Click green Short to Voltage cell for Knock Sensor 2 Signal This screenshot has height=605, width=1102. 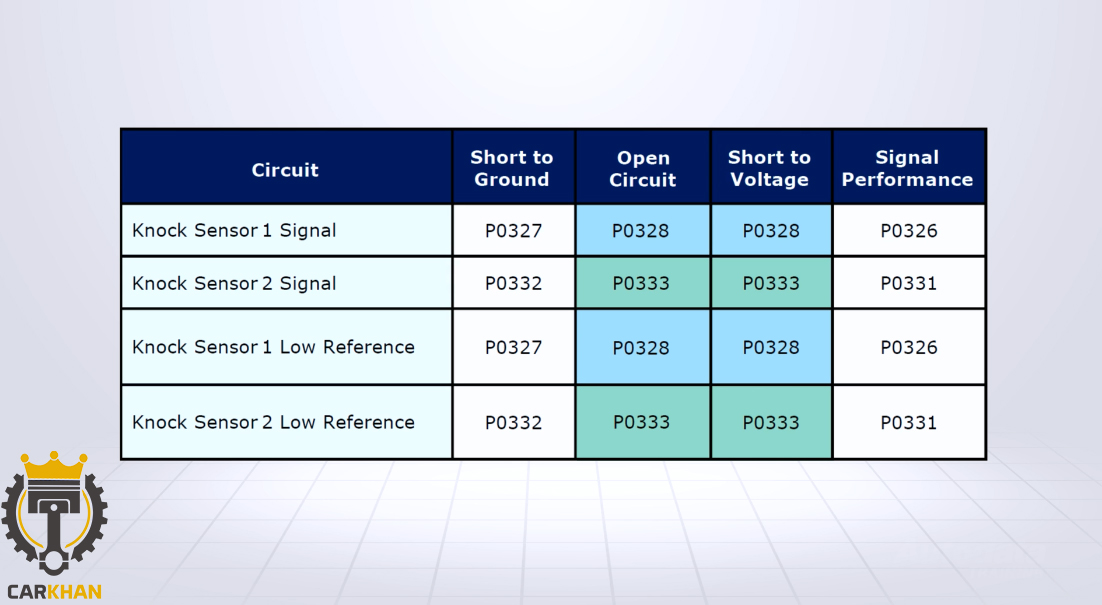pos(771,284)
